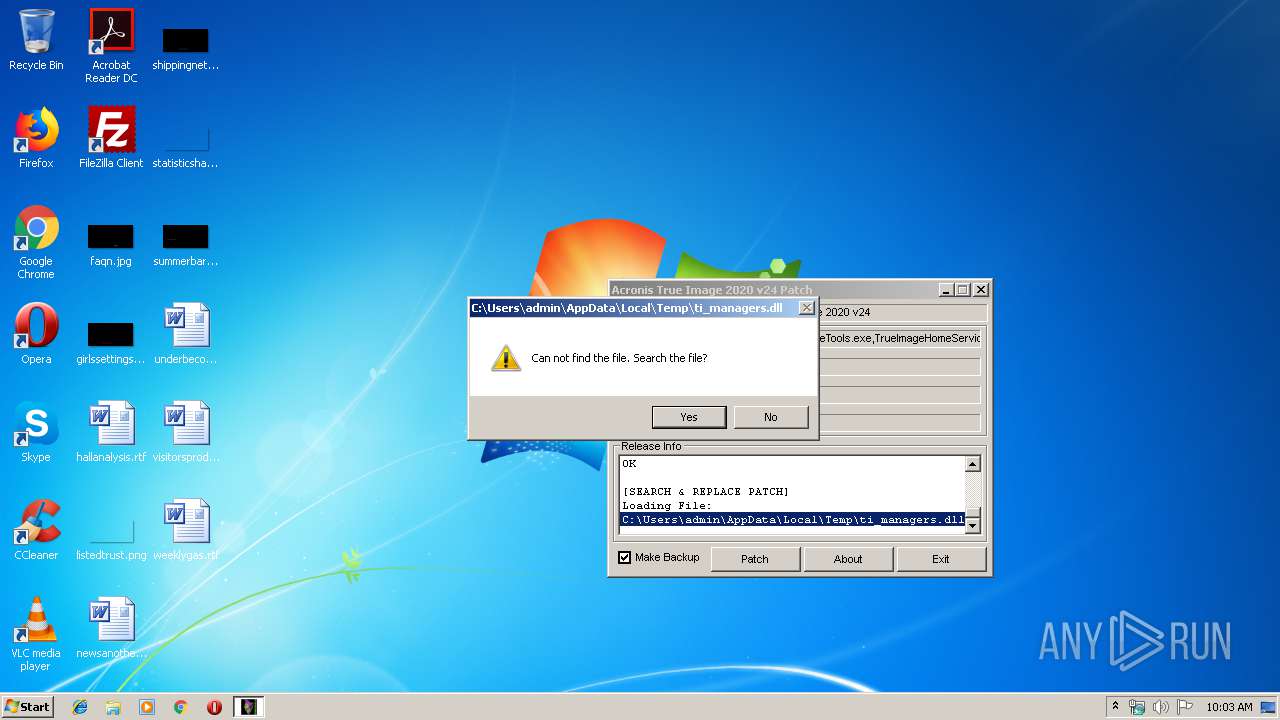
Task: Open the Action Center flag icon
Action: pyautogui.click(x=1185, y=707)
